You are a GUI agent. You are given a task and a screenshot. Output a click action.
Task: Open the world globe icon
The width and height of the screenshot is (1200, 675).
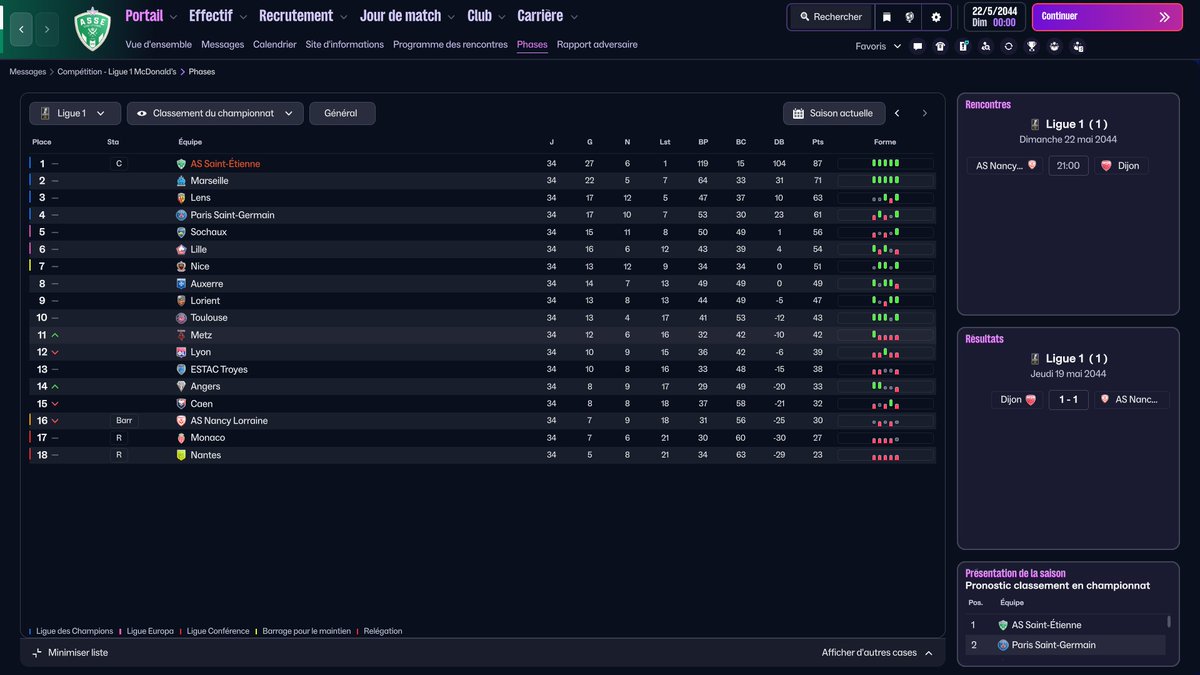tap(910, 17)
